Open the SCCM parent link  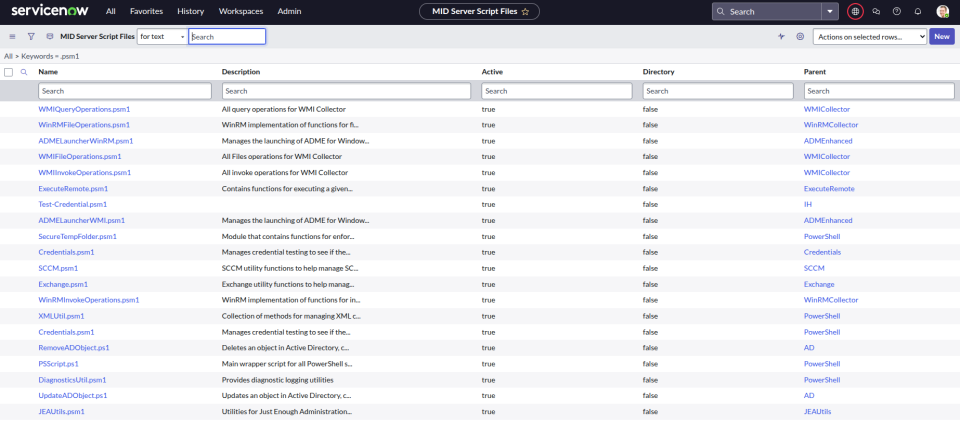(x=814, y=268)
